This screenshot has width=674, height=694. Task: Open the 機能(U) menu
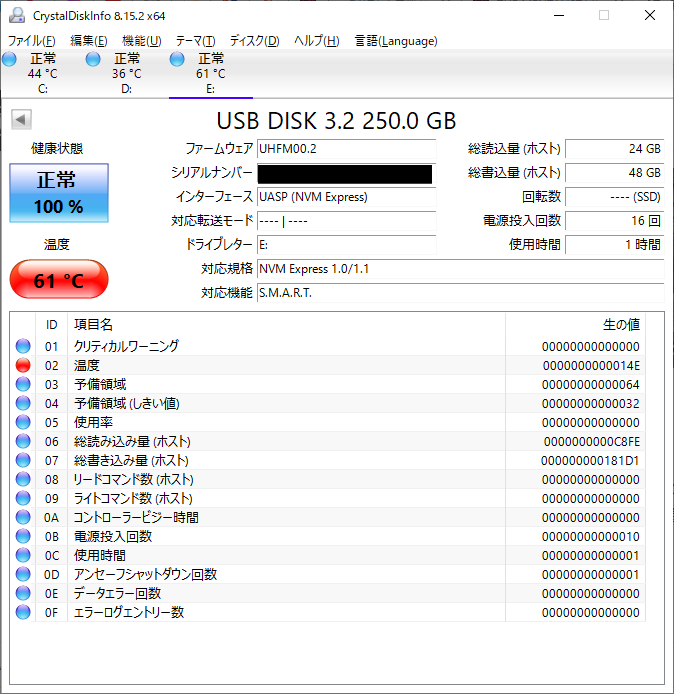142,41
